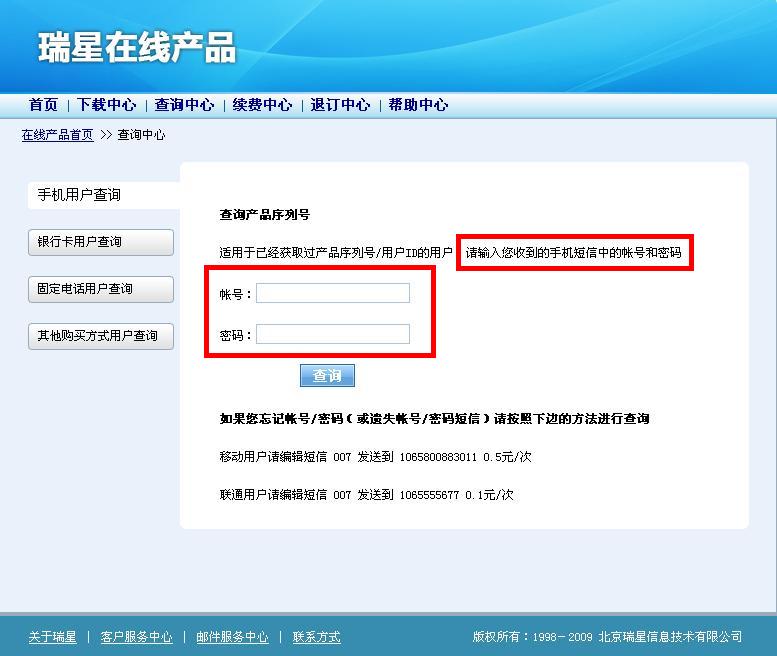This screenshot has height=656, width=777.
Task: Open the 退订中心 menu item
Action: pyautogui.click(x=340, y=105)
